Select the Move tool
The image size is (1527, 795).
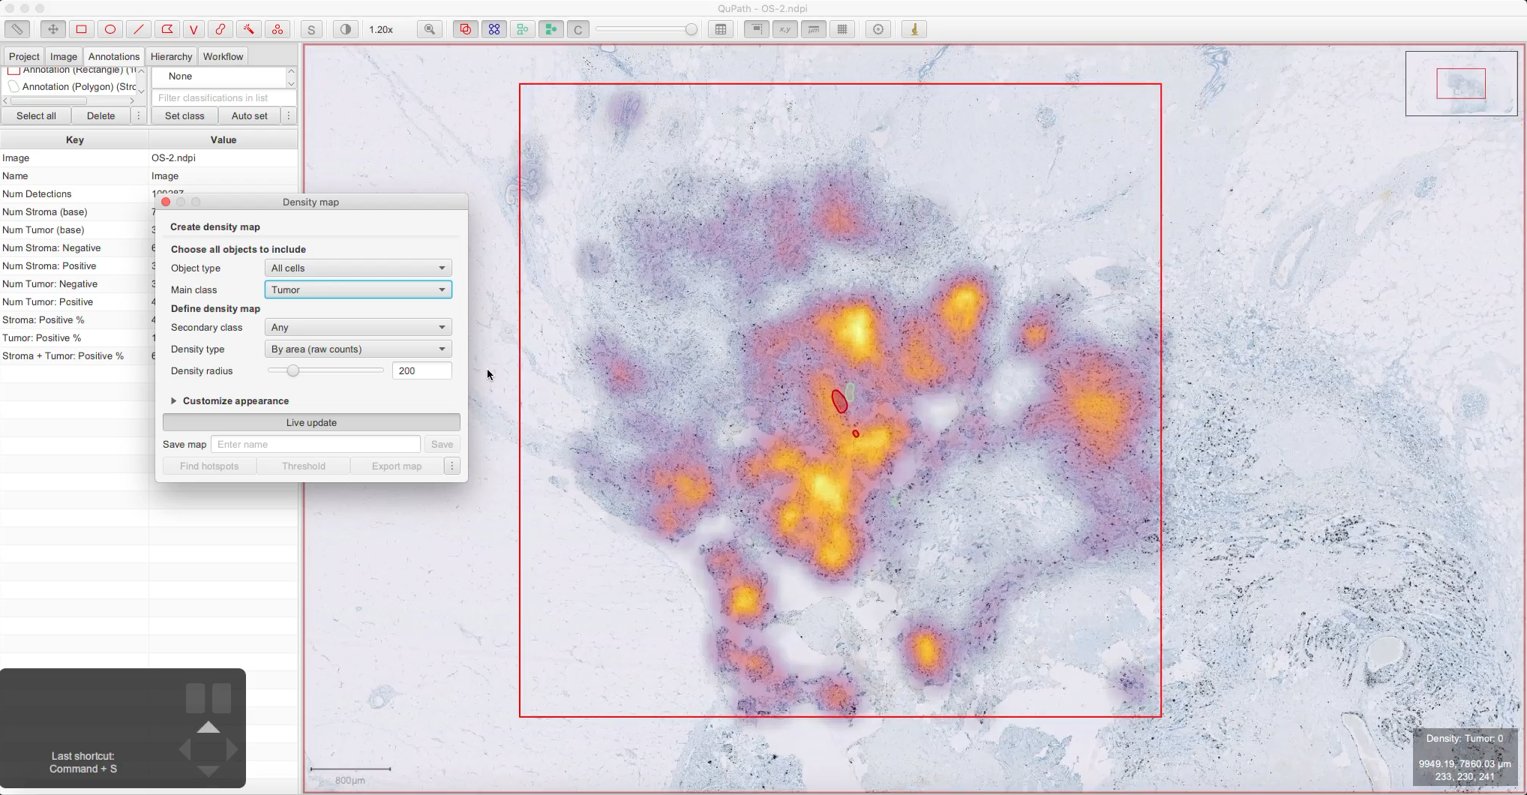coord(53,29)
